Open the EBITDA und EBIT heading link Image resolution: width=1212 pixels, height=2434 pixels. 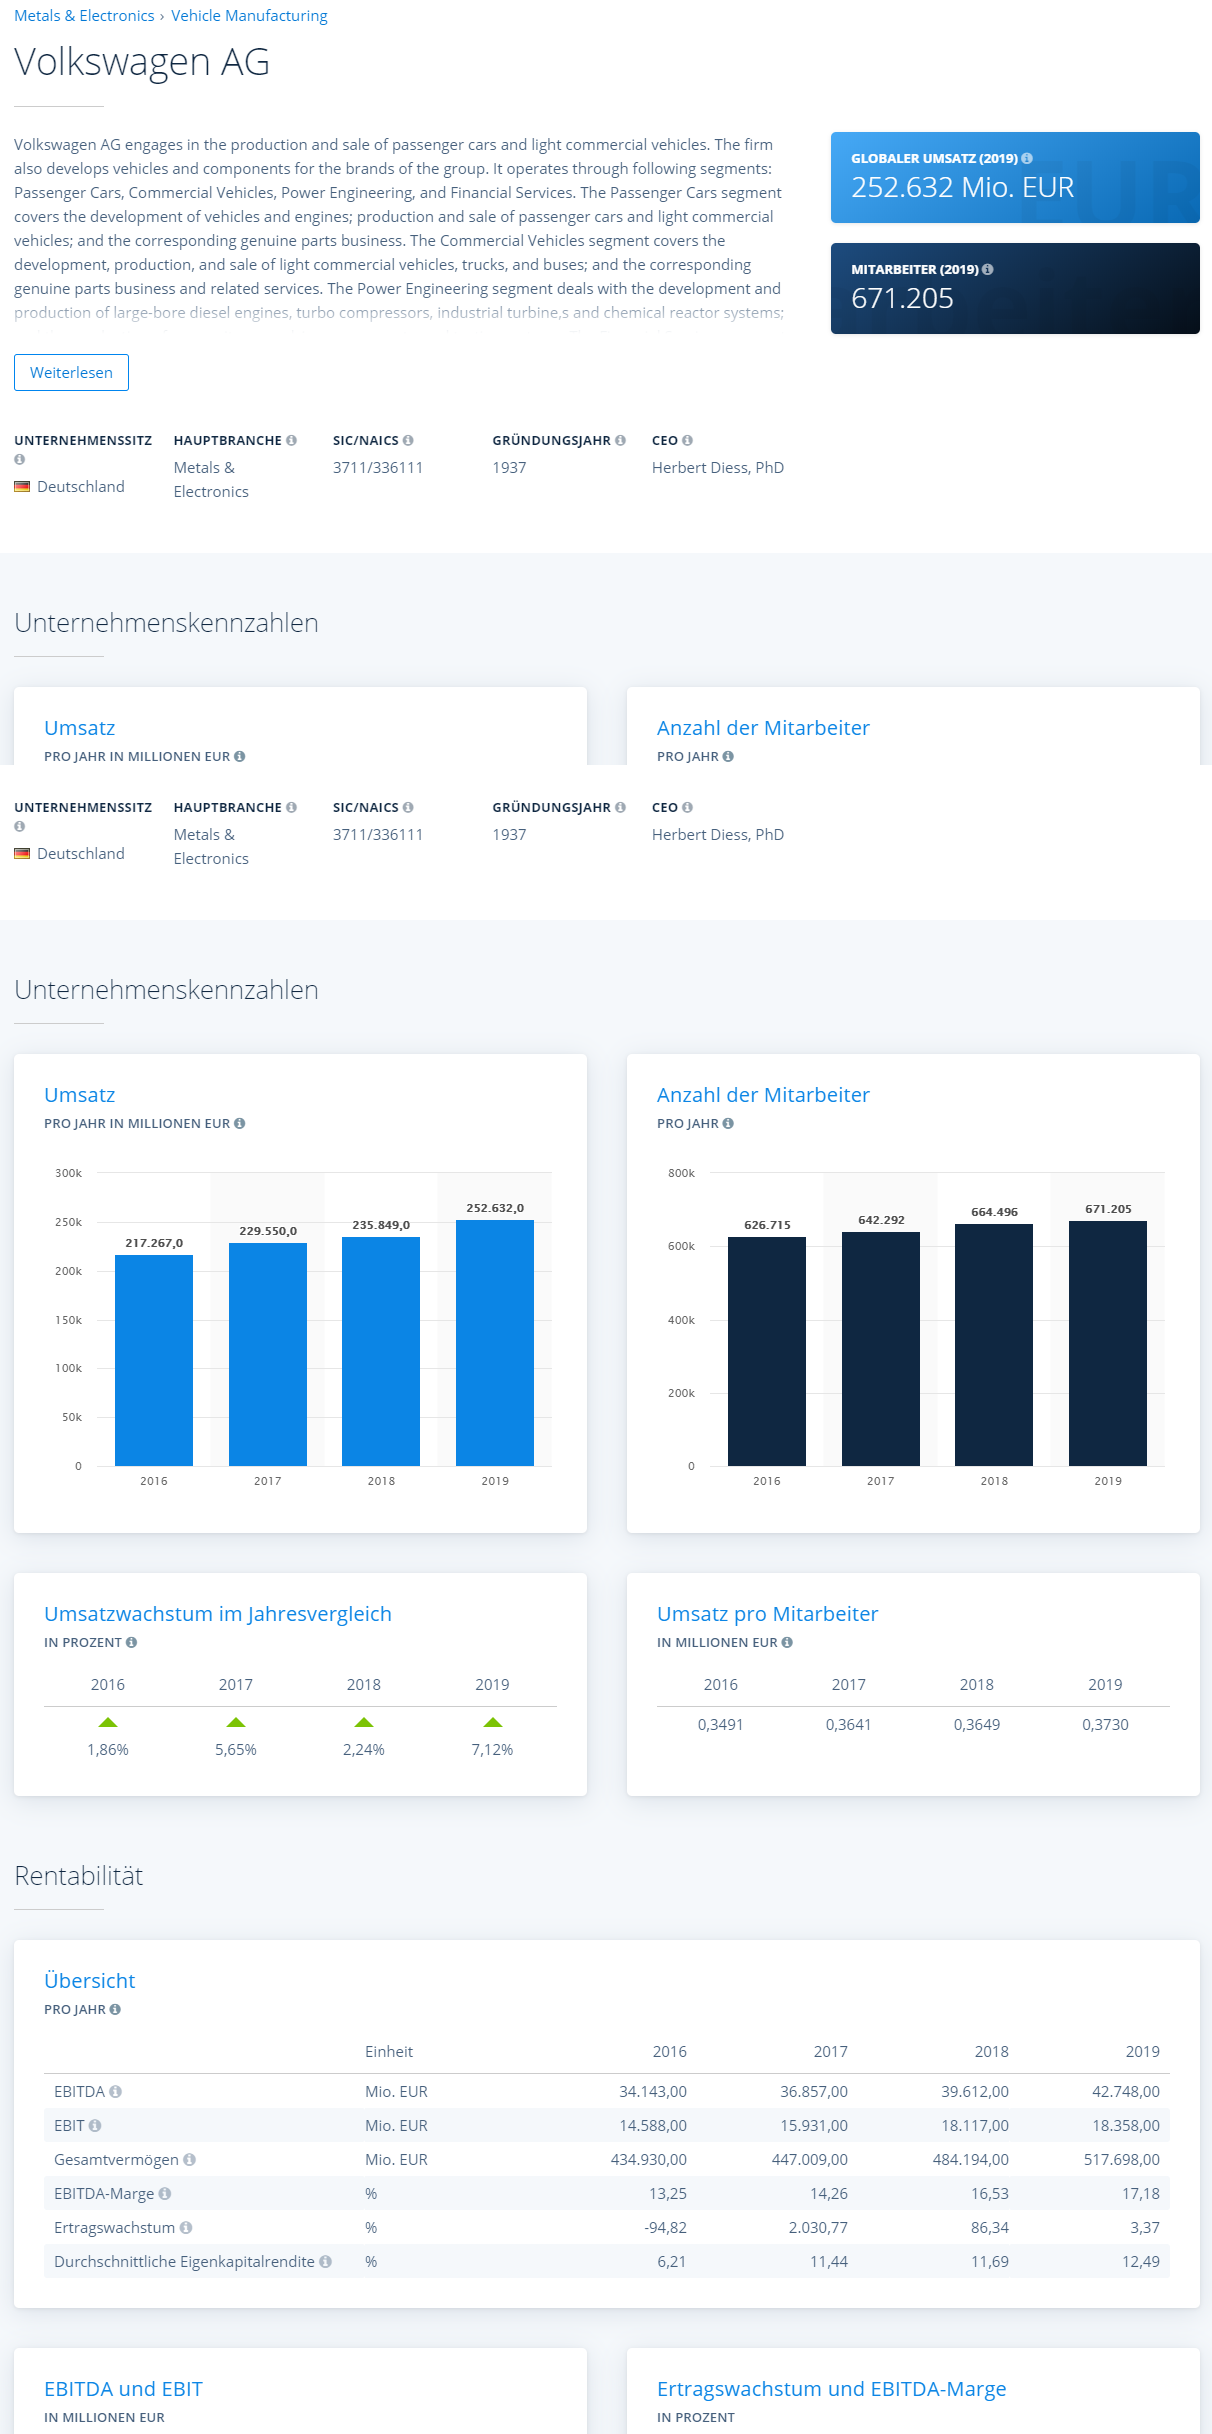click(123, 2388)
